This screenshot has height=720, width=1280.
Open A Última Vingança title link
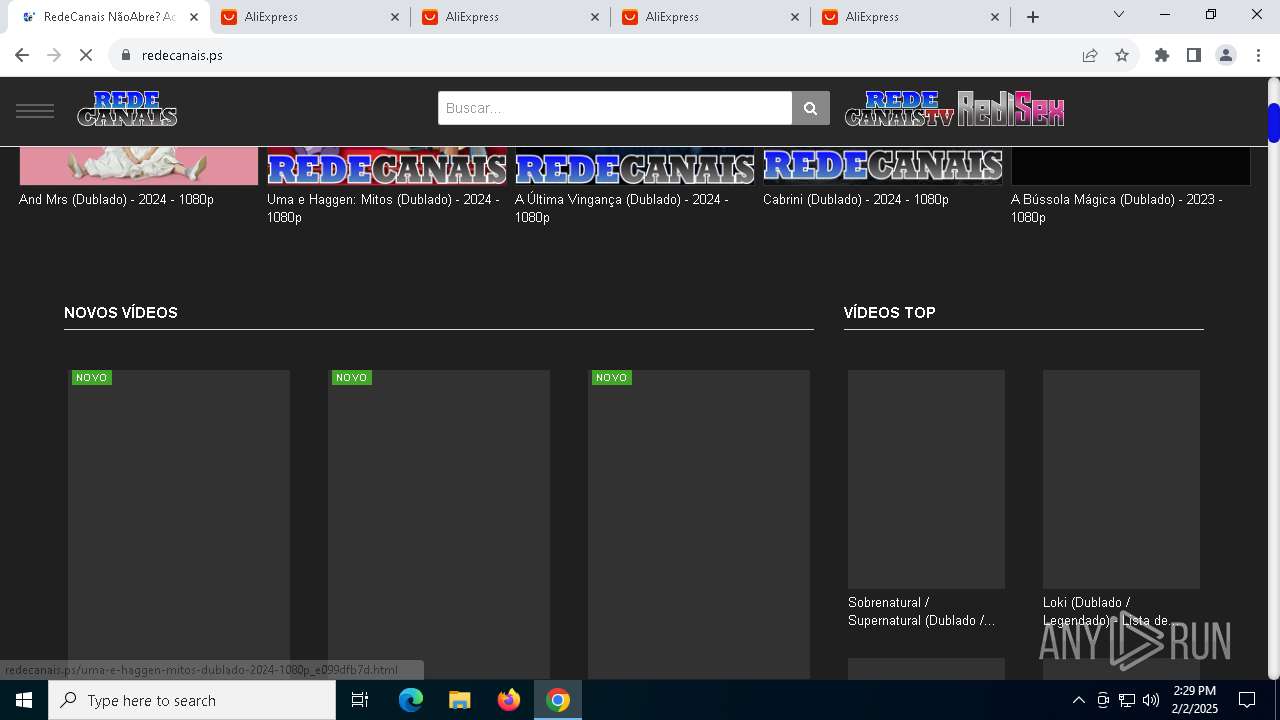click(621, 208)
